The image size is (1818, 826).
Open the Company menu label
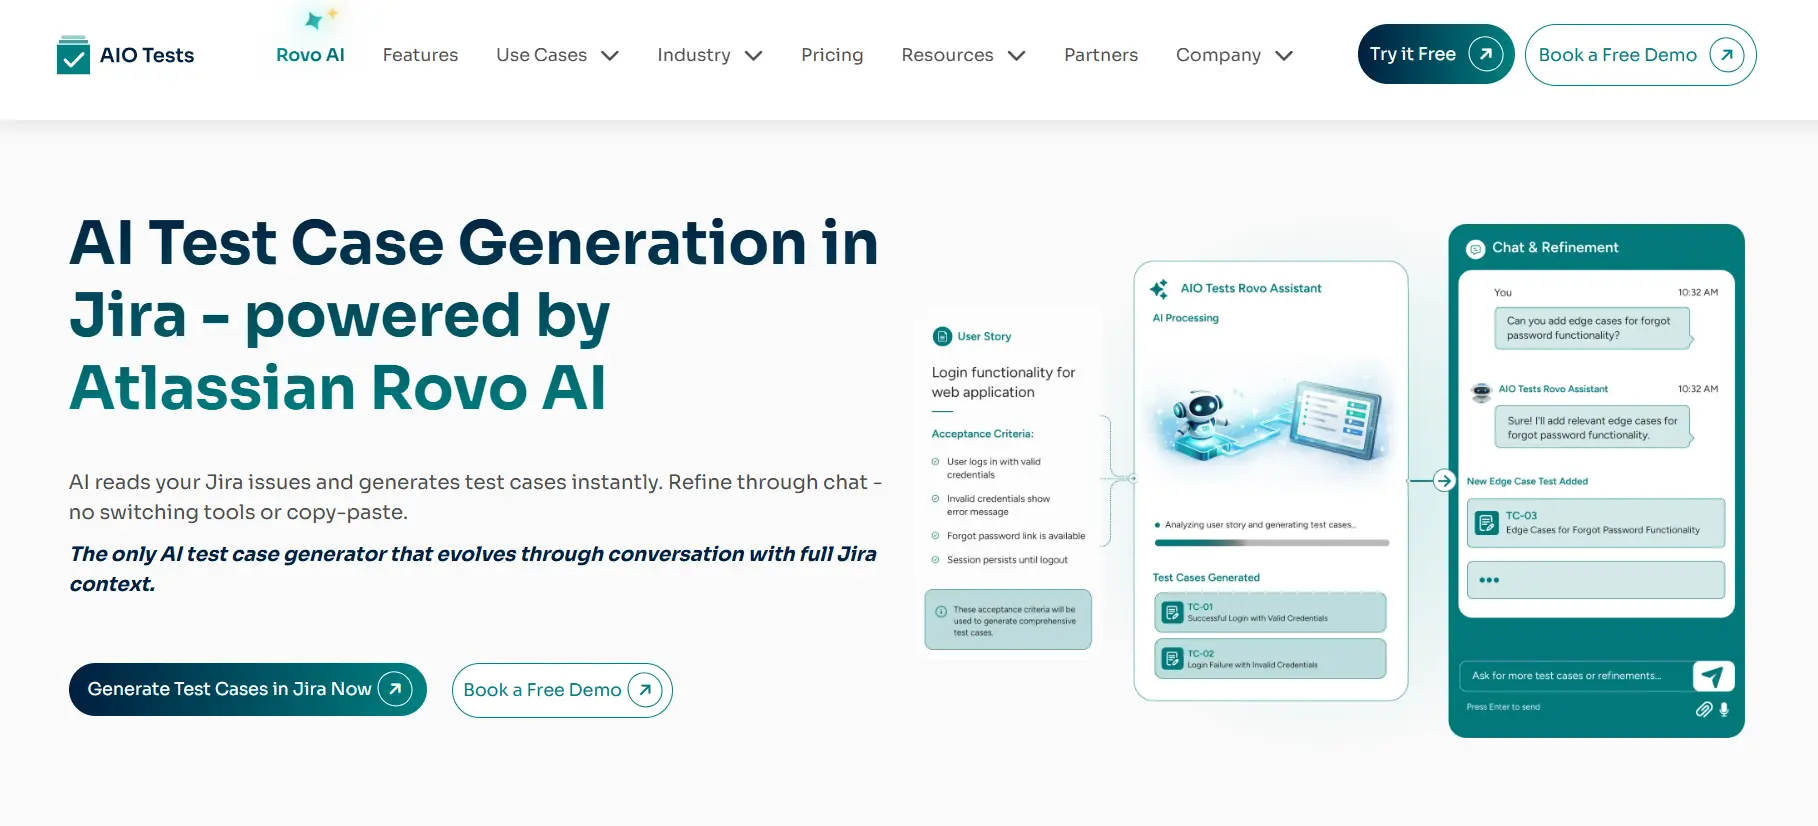tap(1218, 55)
